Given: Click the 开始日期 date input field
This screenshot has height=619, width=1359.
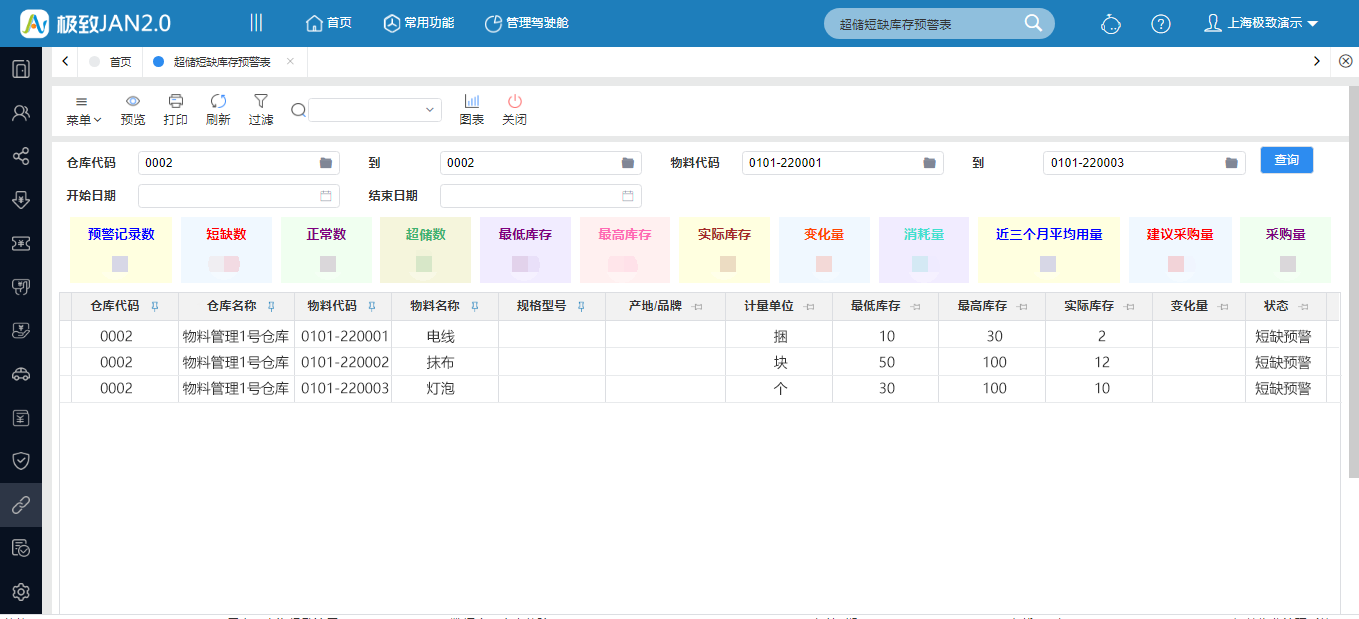Looking at the screenshot, I should [x=238, y=196].
